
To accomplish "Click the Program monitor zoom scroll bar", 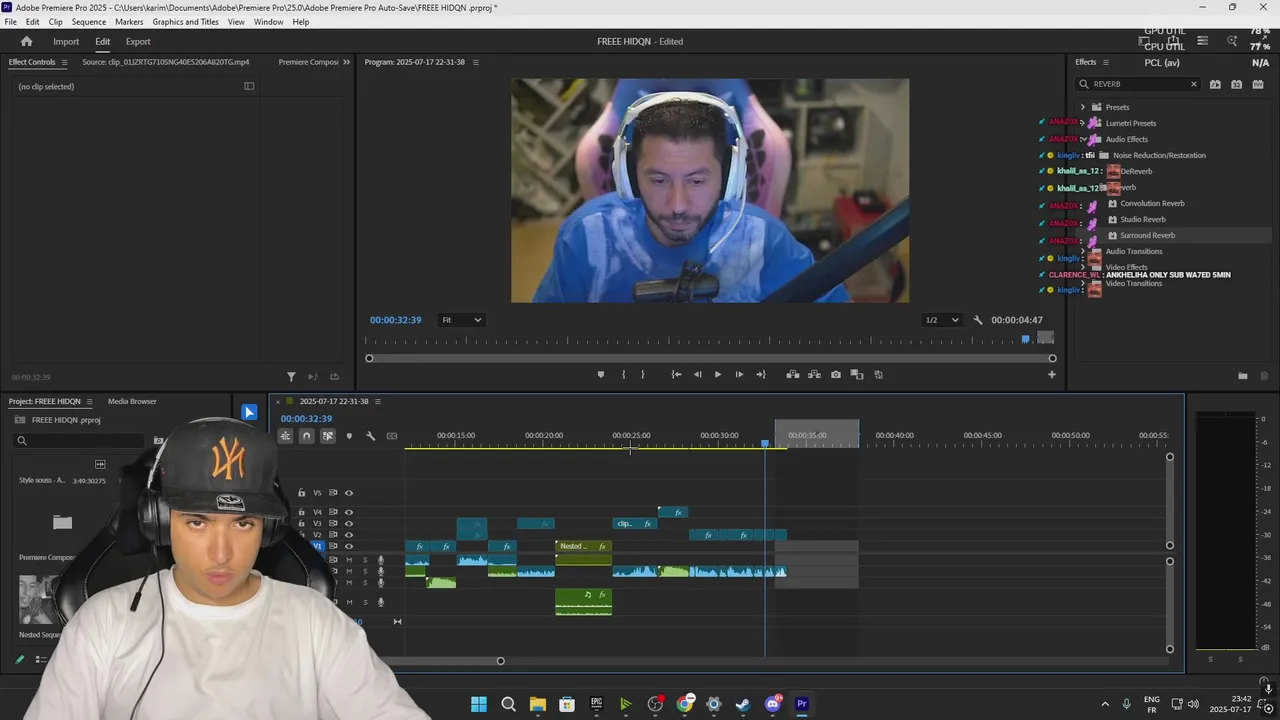I will 710,358.
